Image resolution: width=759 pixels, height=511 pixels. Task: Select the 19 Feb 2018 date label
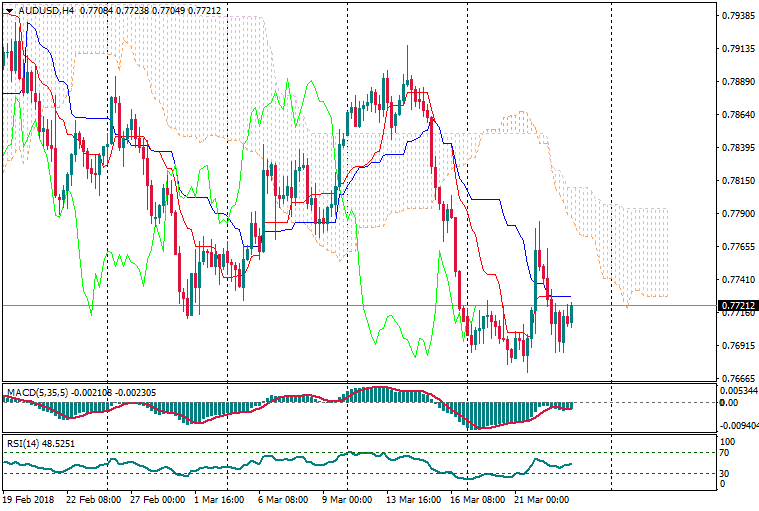coord(29,499)
